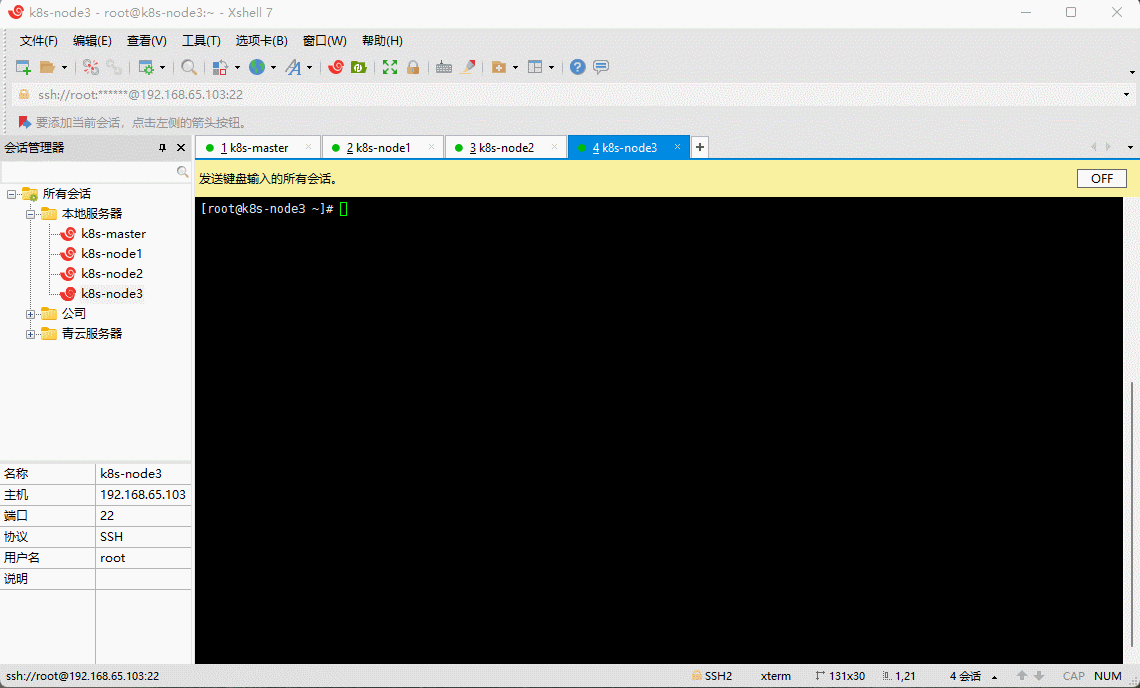Open the tab list dropdown at tab bar end
The width and height of the screenshot is (1140, 688).
1130,148
